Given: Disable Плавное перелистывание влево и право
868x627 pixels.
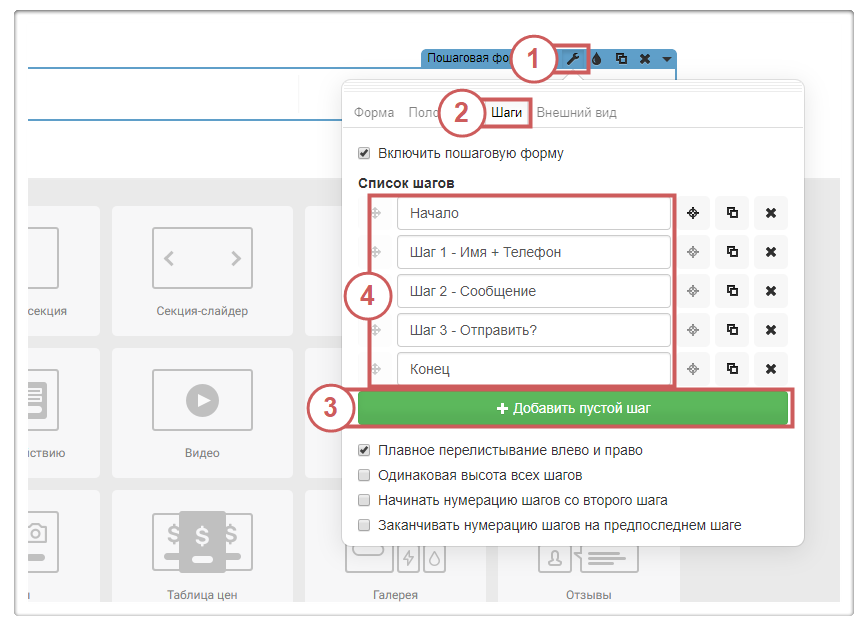Looking at the screenshot, I should 365,450.
